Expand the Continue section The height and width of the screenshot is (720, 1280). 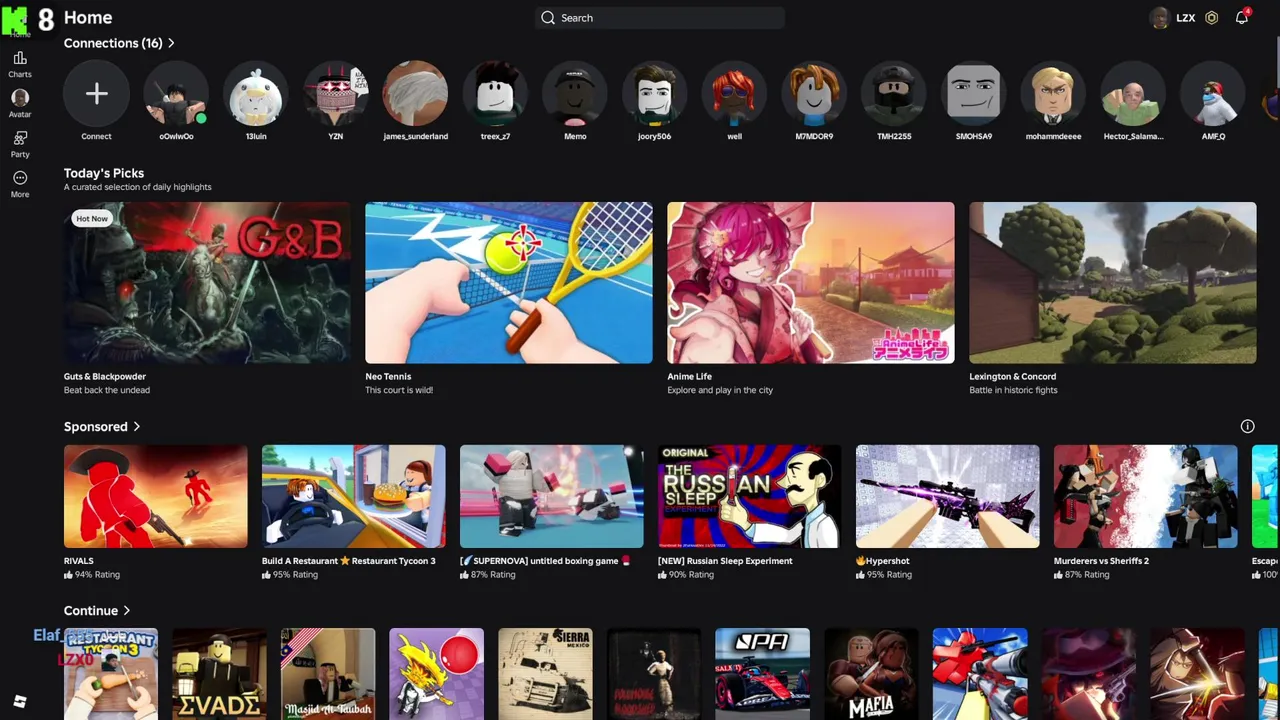(x=97, y=611)
